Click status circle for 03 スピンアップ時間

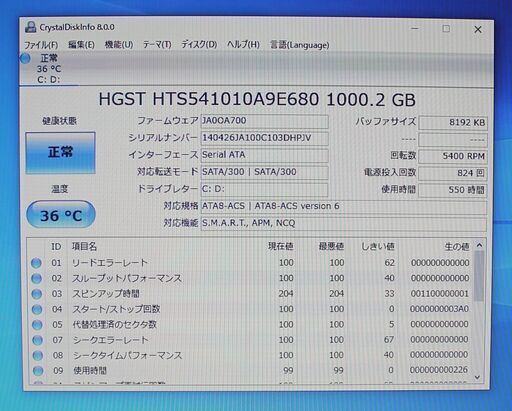click(x=37, y=294)
